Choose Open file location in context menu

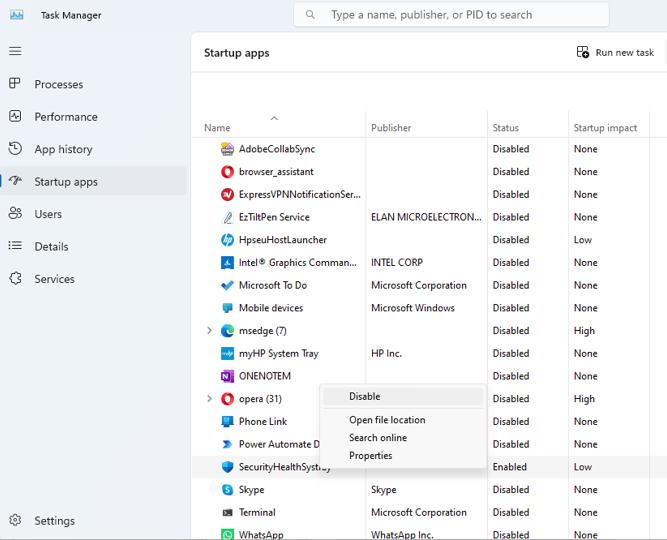pos(402,420)
